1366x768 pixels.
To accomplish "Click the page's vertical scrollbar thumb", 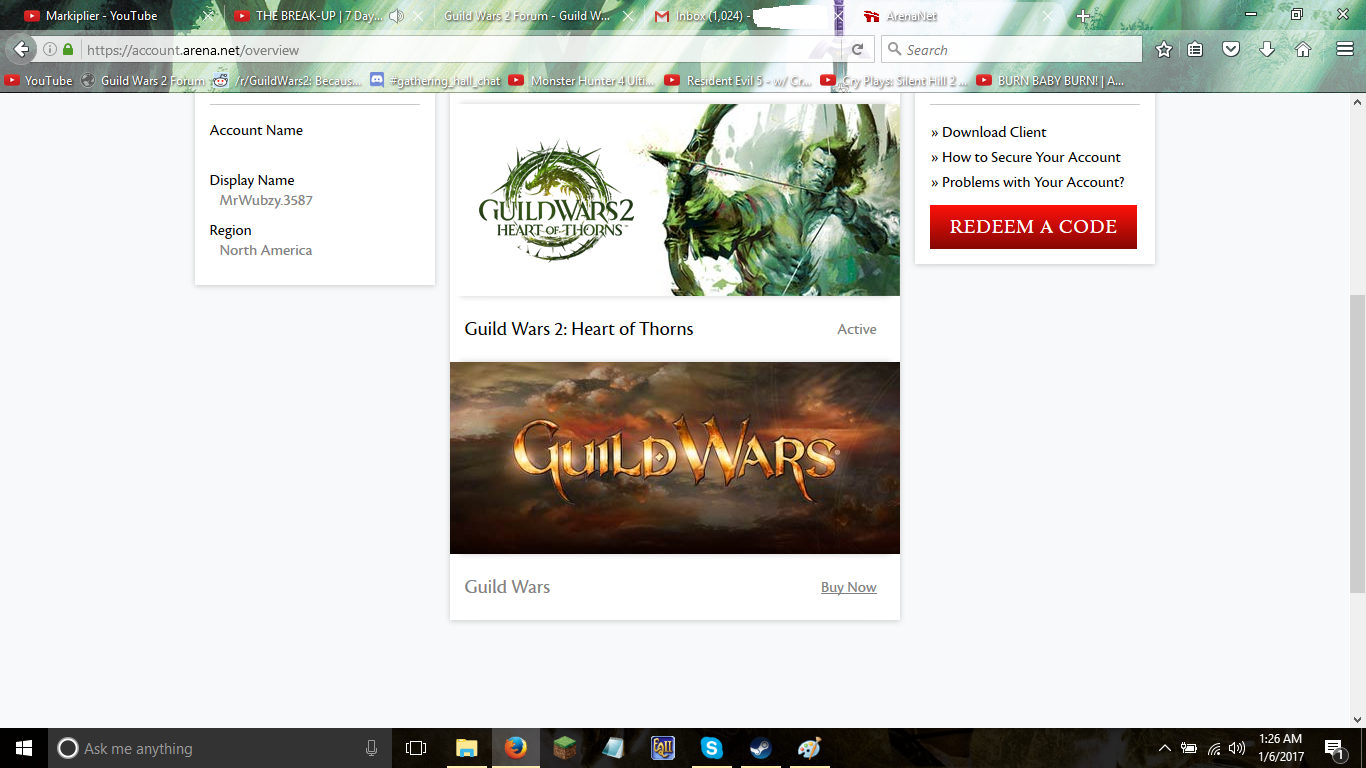I will tap(1357, 440).
